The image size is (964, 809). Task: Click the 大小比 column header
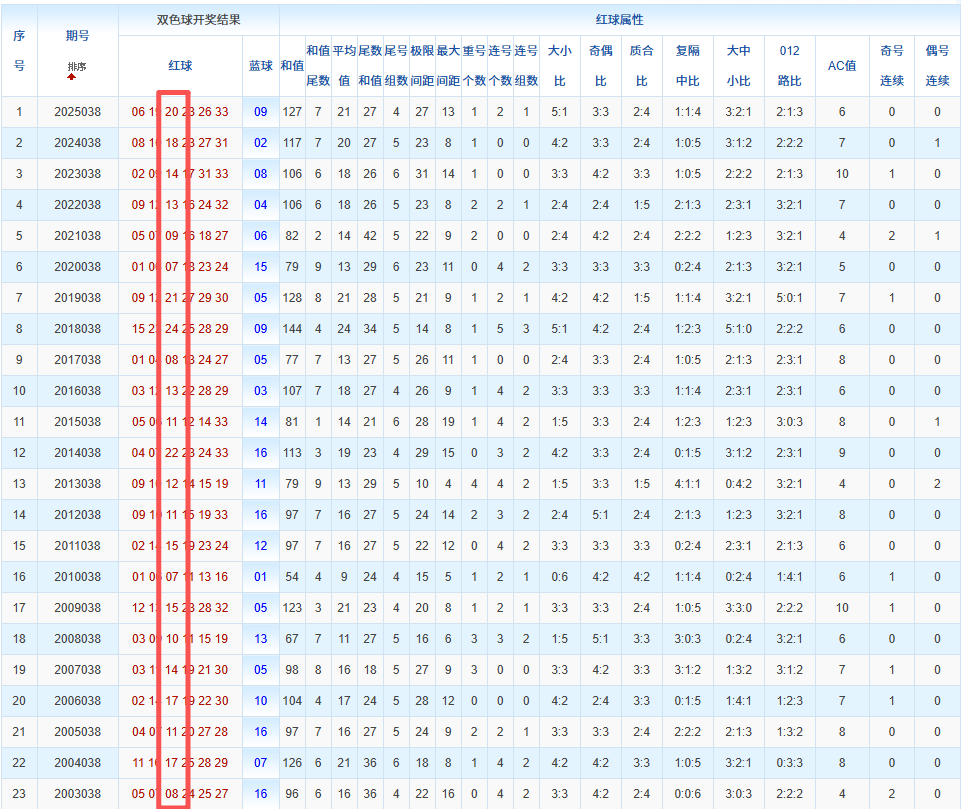pyautogui.click(x=559, y=65)
